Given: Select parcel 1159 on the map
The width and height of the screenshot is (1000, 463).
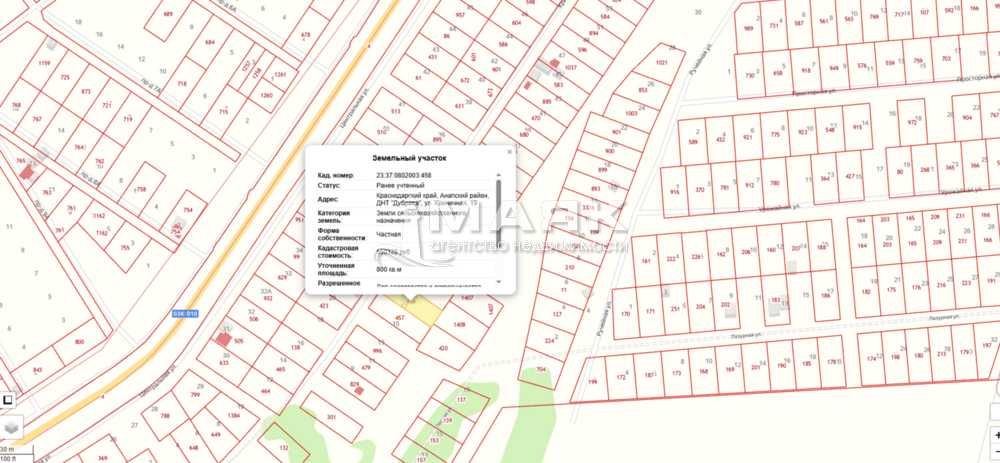Looking at the screenshot, I should tap(43, 63).
